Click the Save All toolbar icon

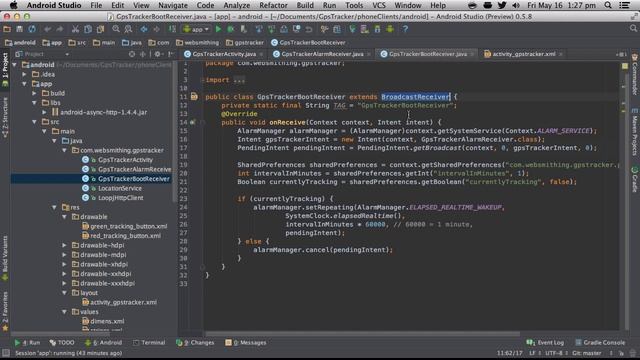click(19, 29)
